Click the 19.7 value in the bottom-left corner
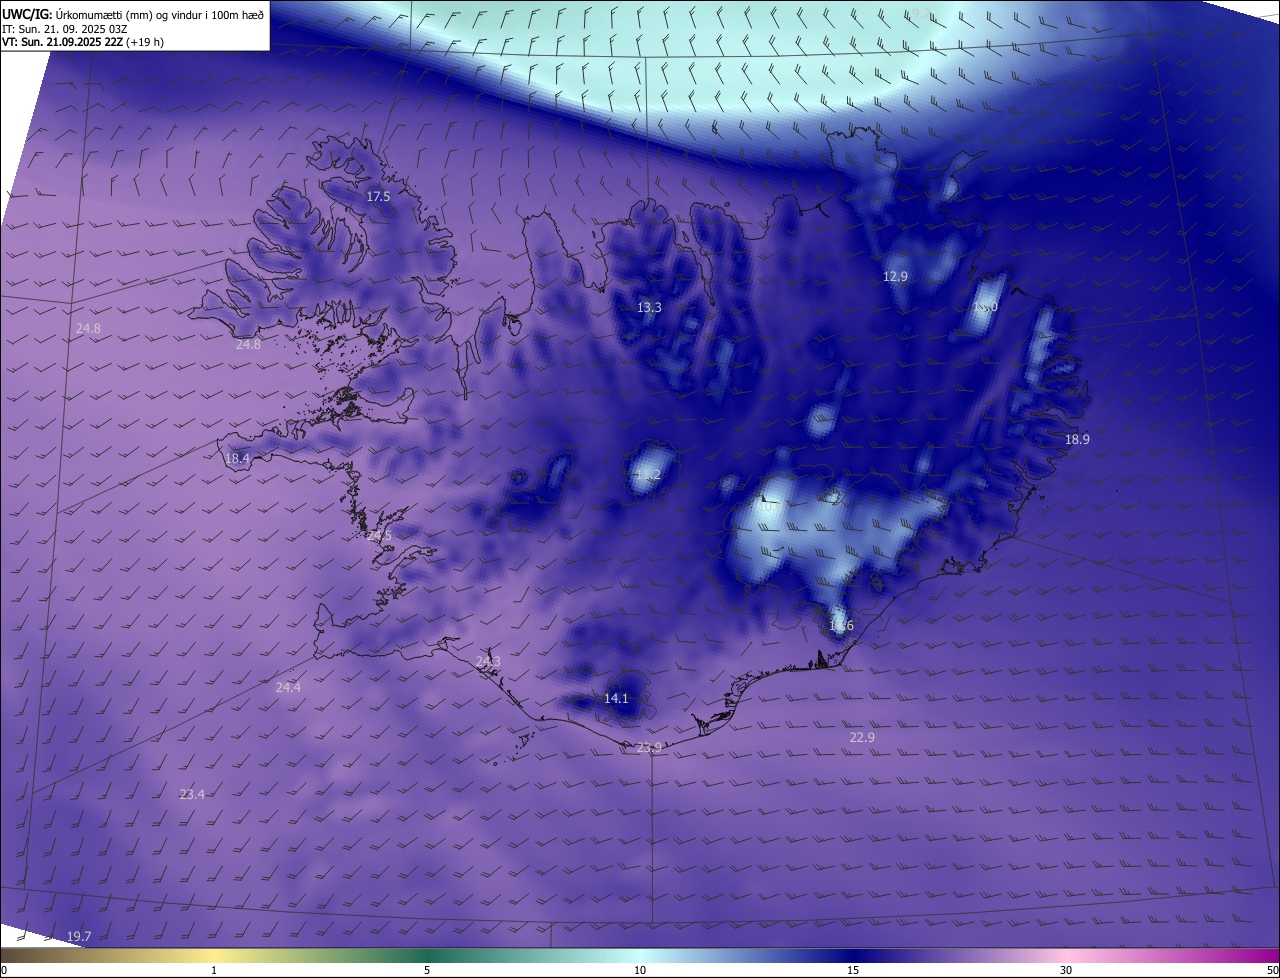1280x978 pixels. coord(79,937)
